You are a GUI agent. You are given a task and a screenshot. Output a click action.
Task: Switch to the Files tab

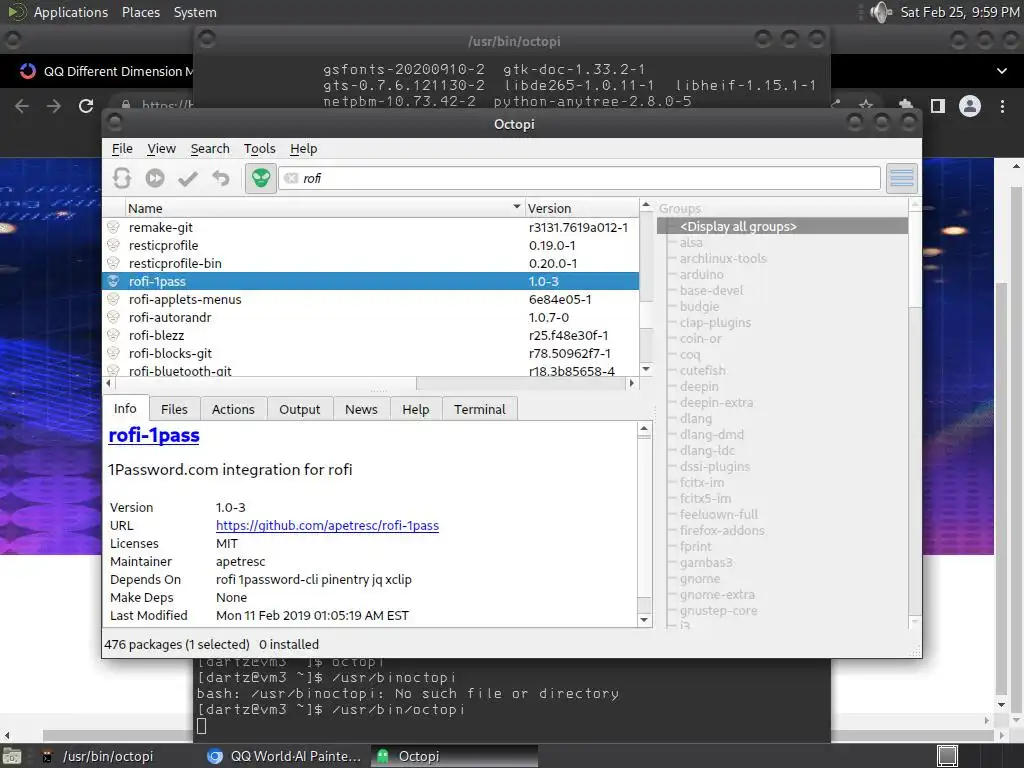pos(174,409)
